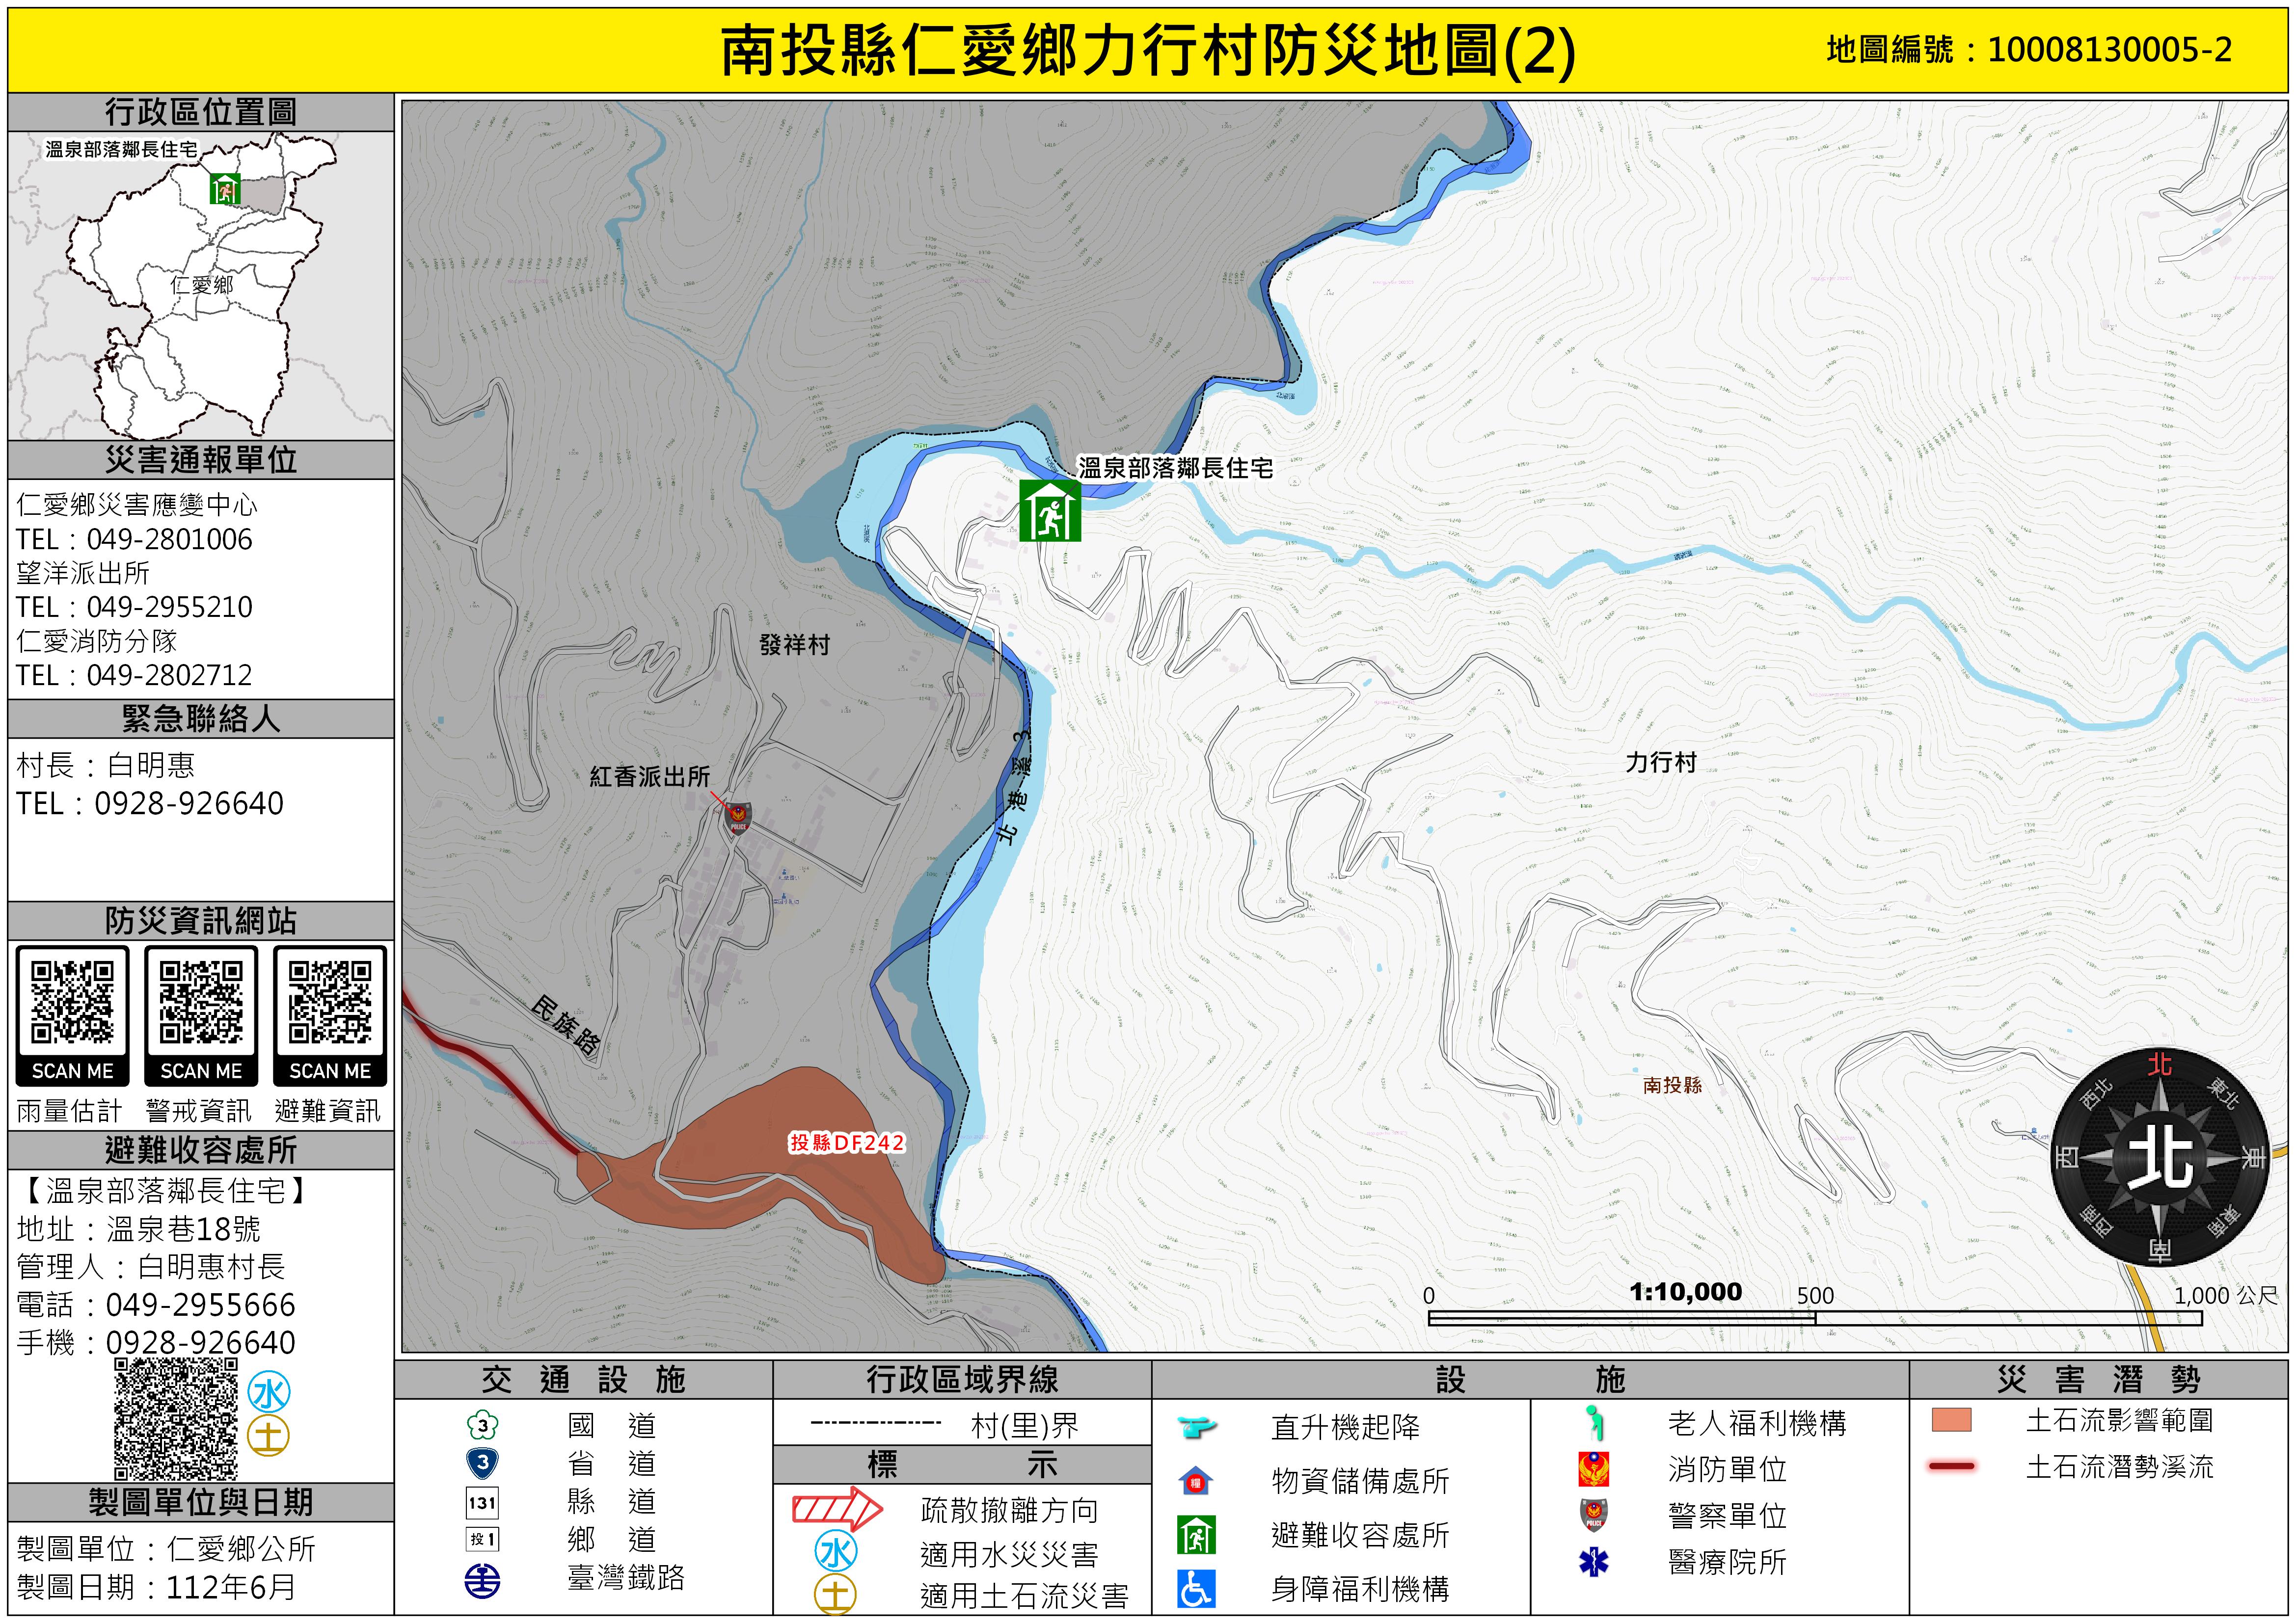2296x1623 pixels.
Task: Click the fire department legend emblem
Action: [1593, 1470]
